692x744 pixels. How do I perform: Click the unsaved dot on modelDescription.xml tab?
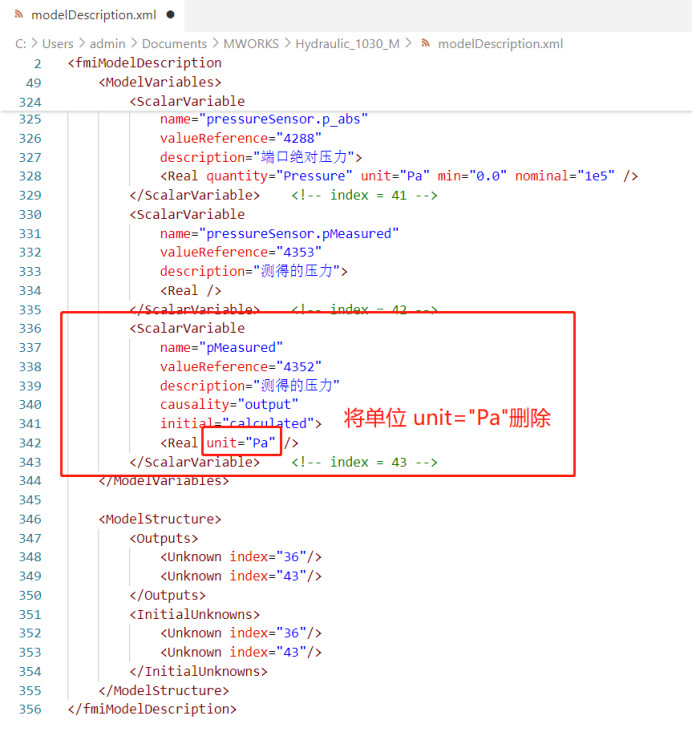(x=170, y=15)
